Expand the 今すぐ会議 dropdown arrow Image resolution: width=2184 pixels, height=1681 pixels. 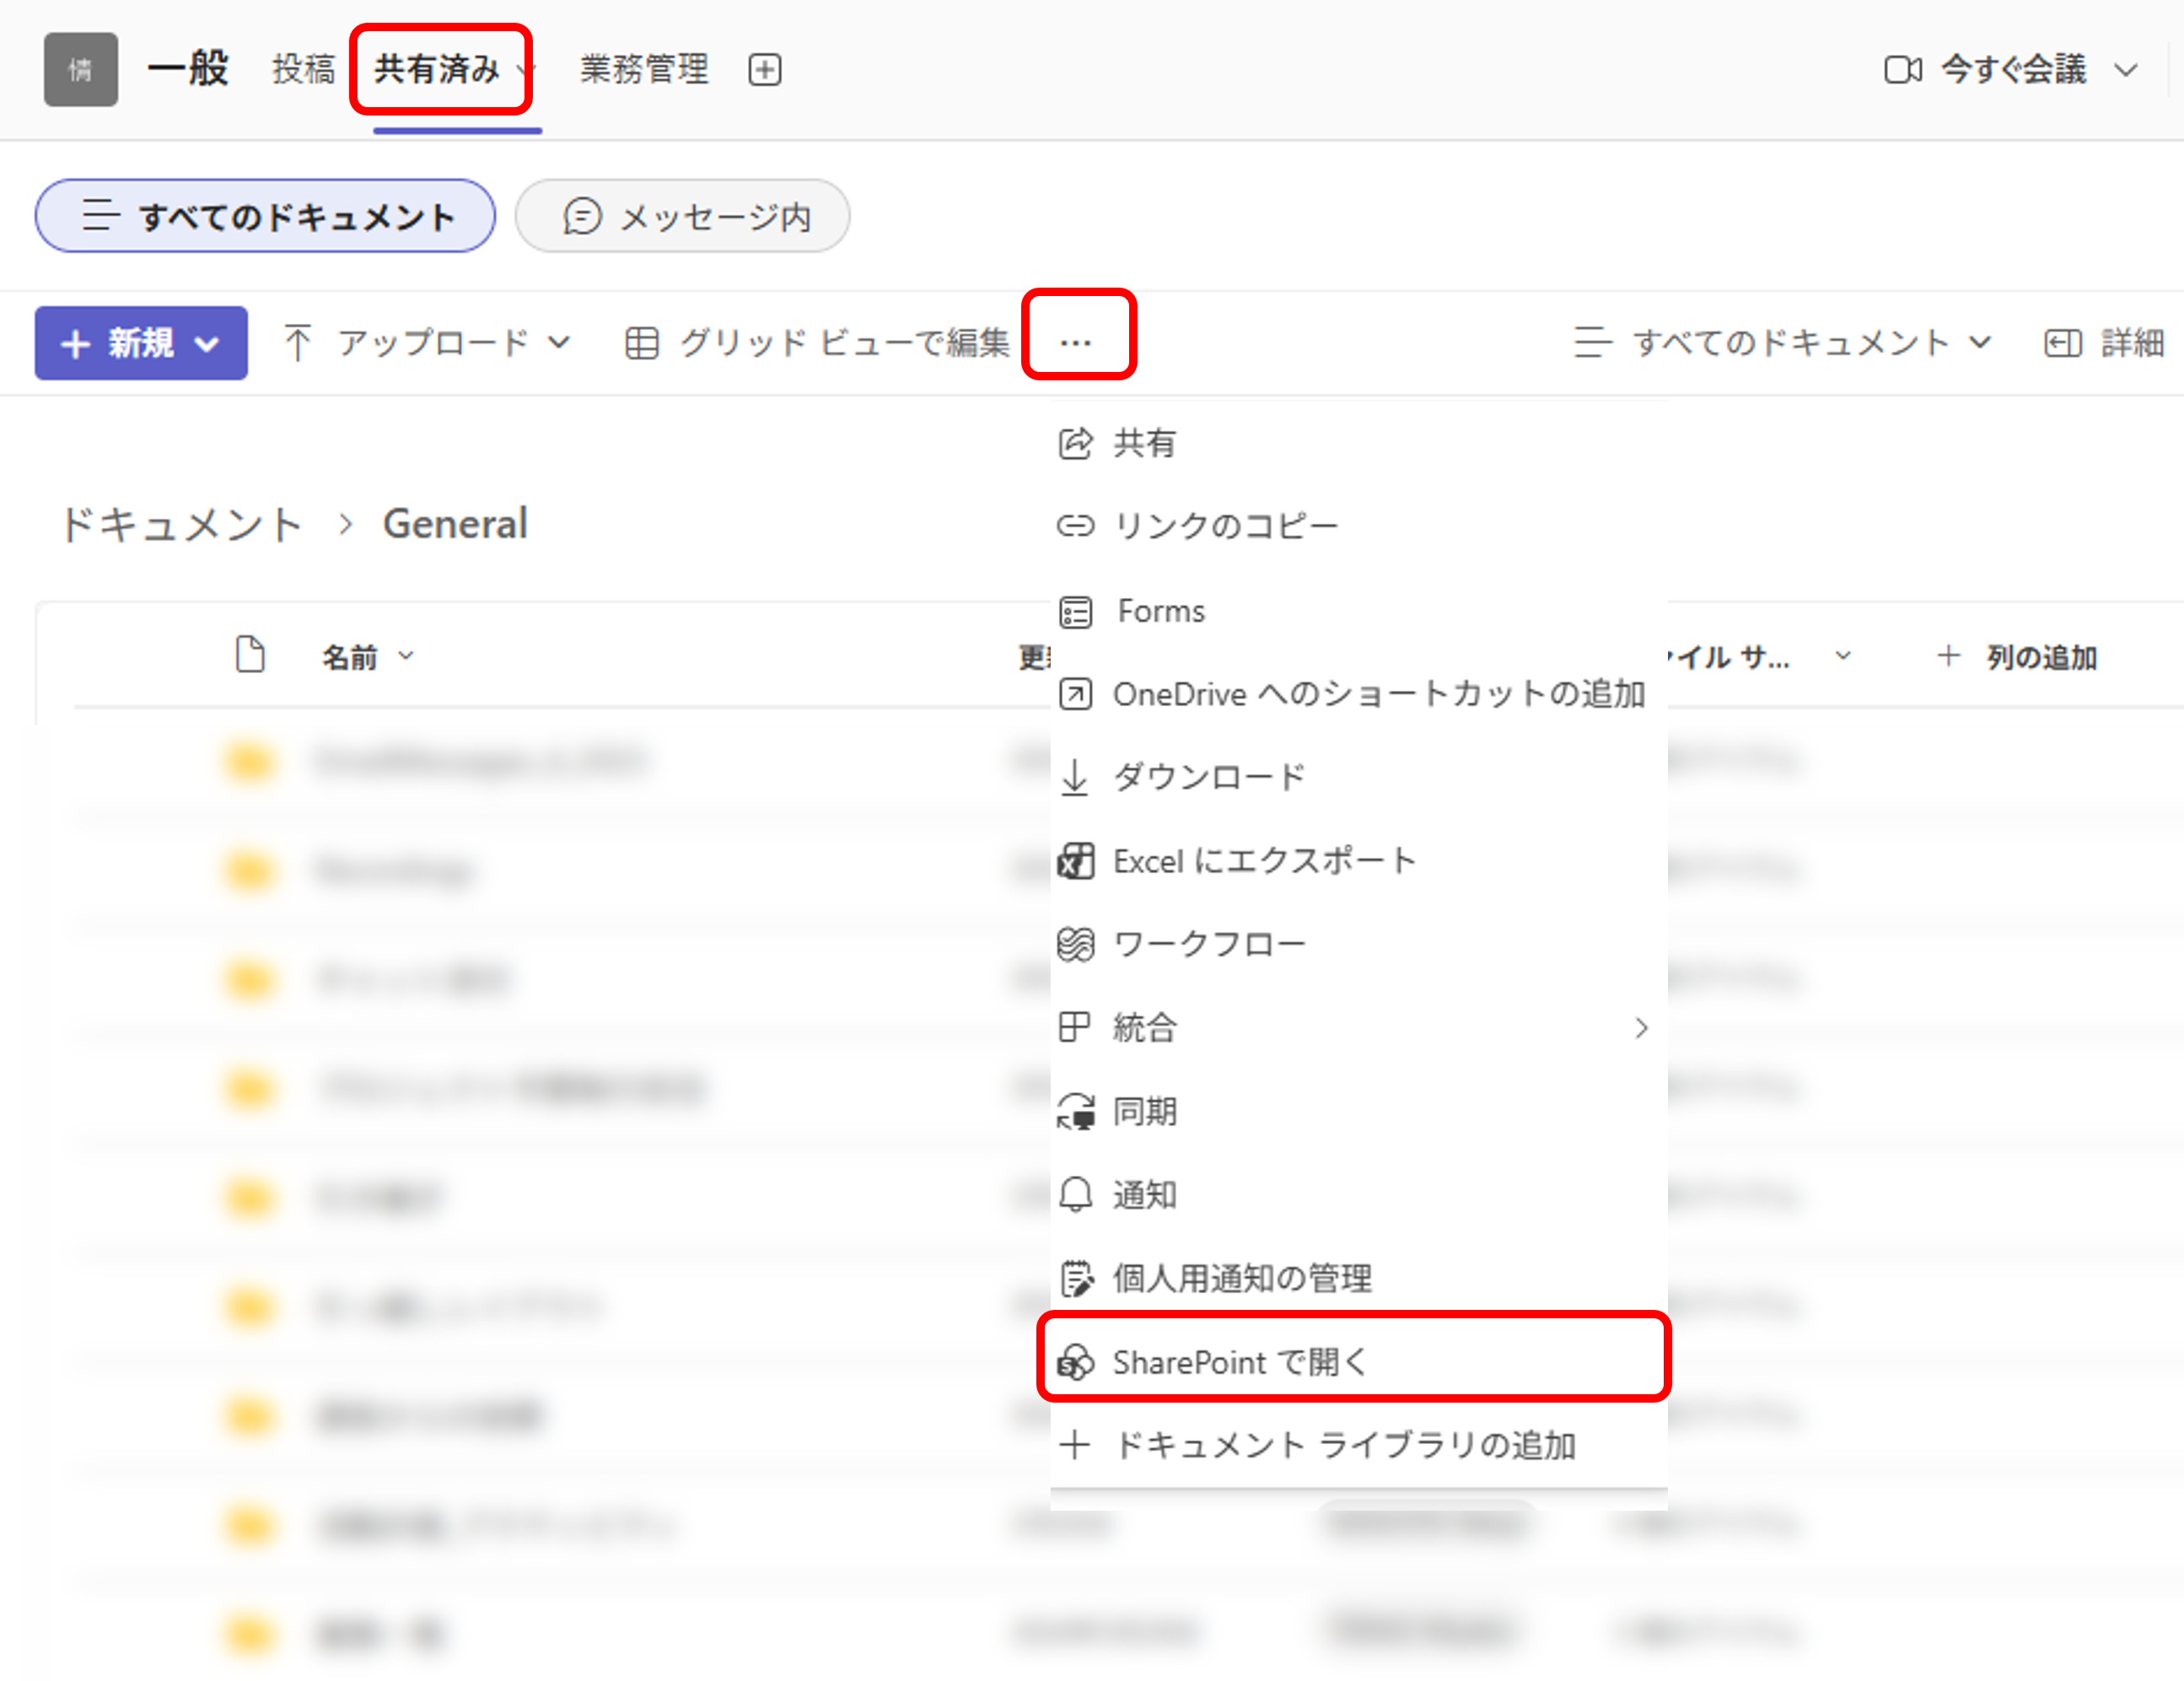click(2126, 70)
